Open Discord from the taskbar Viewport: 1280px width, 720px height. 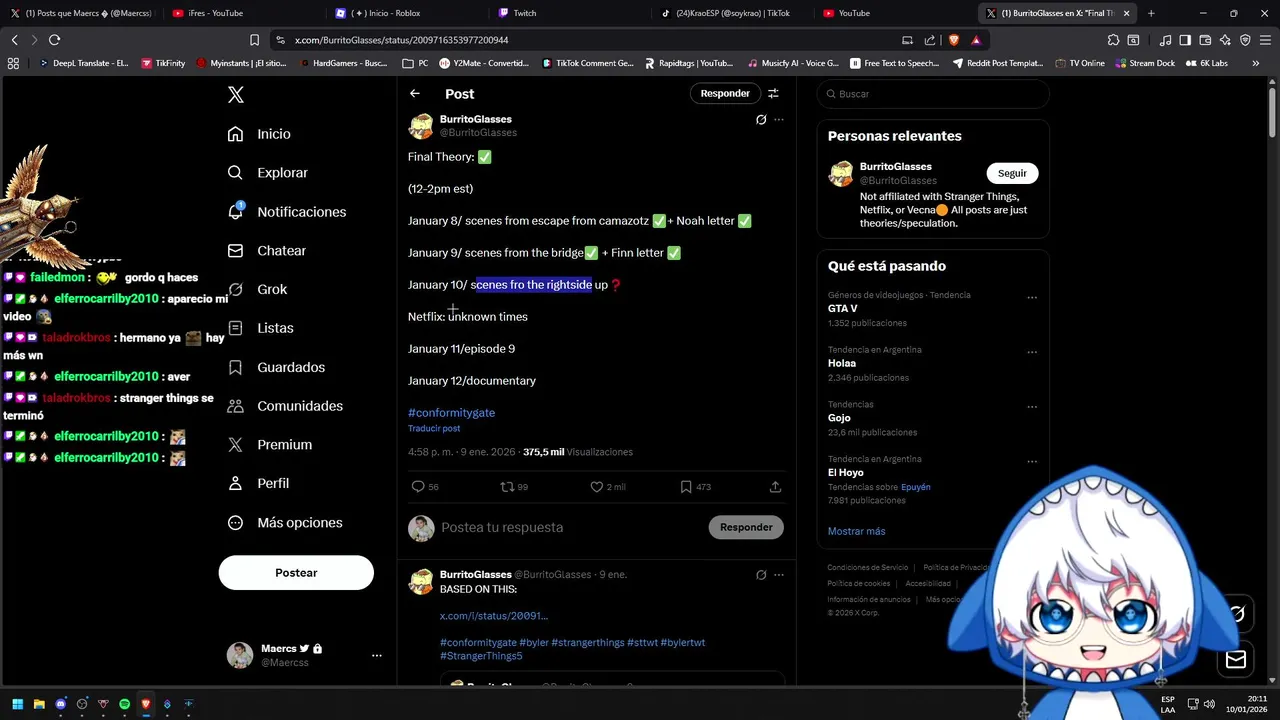(x=61, y=704)
